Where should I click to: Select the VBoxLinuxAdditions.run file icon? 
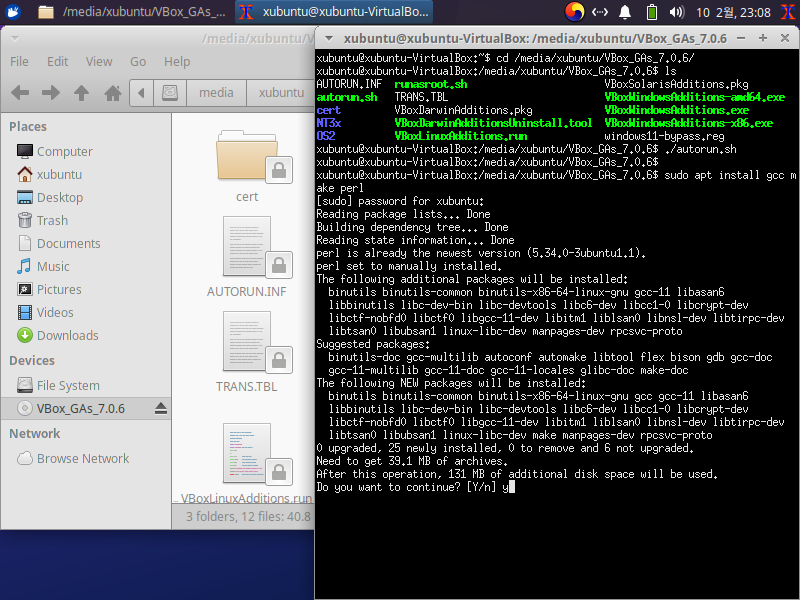tap(247, 455)
